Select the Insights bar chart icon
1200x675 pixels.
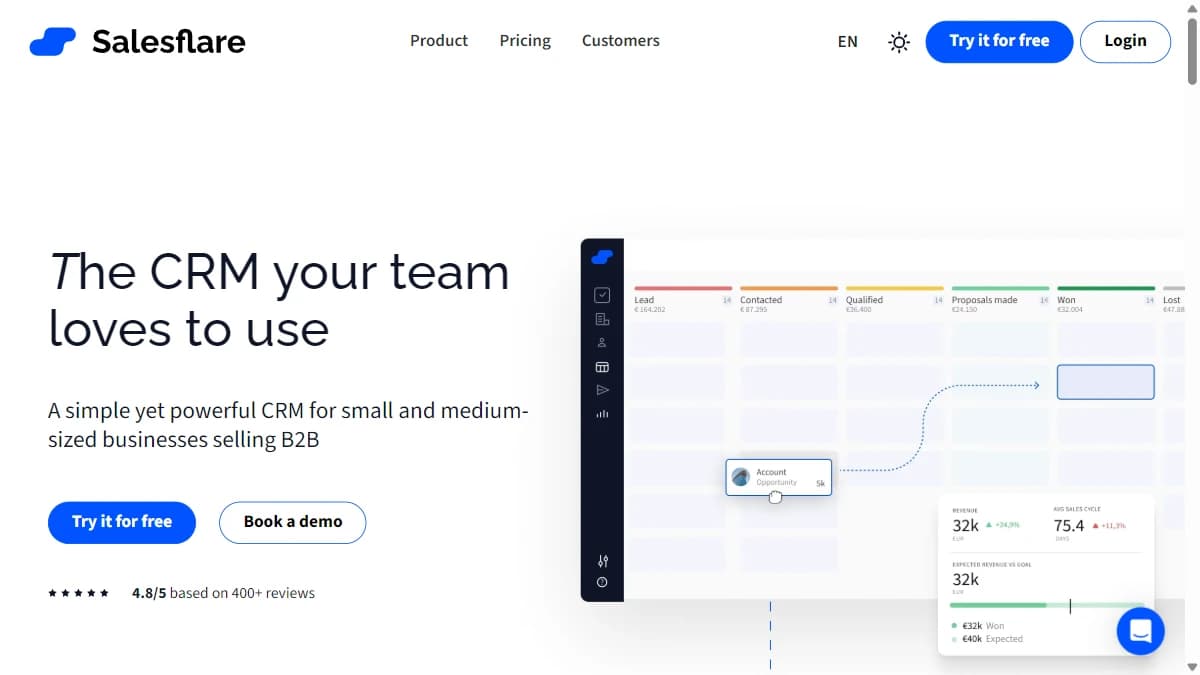(602, 413)
